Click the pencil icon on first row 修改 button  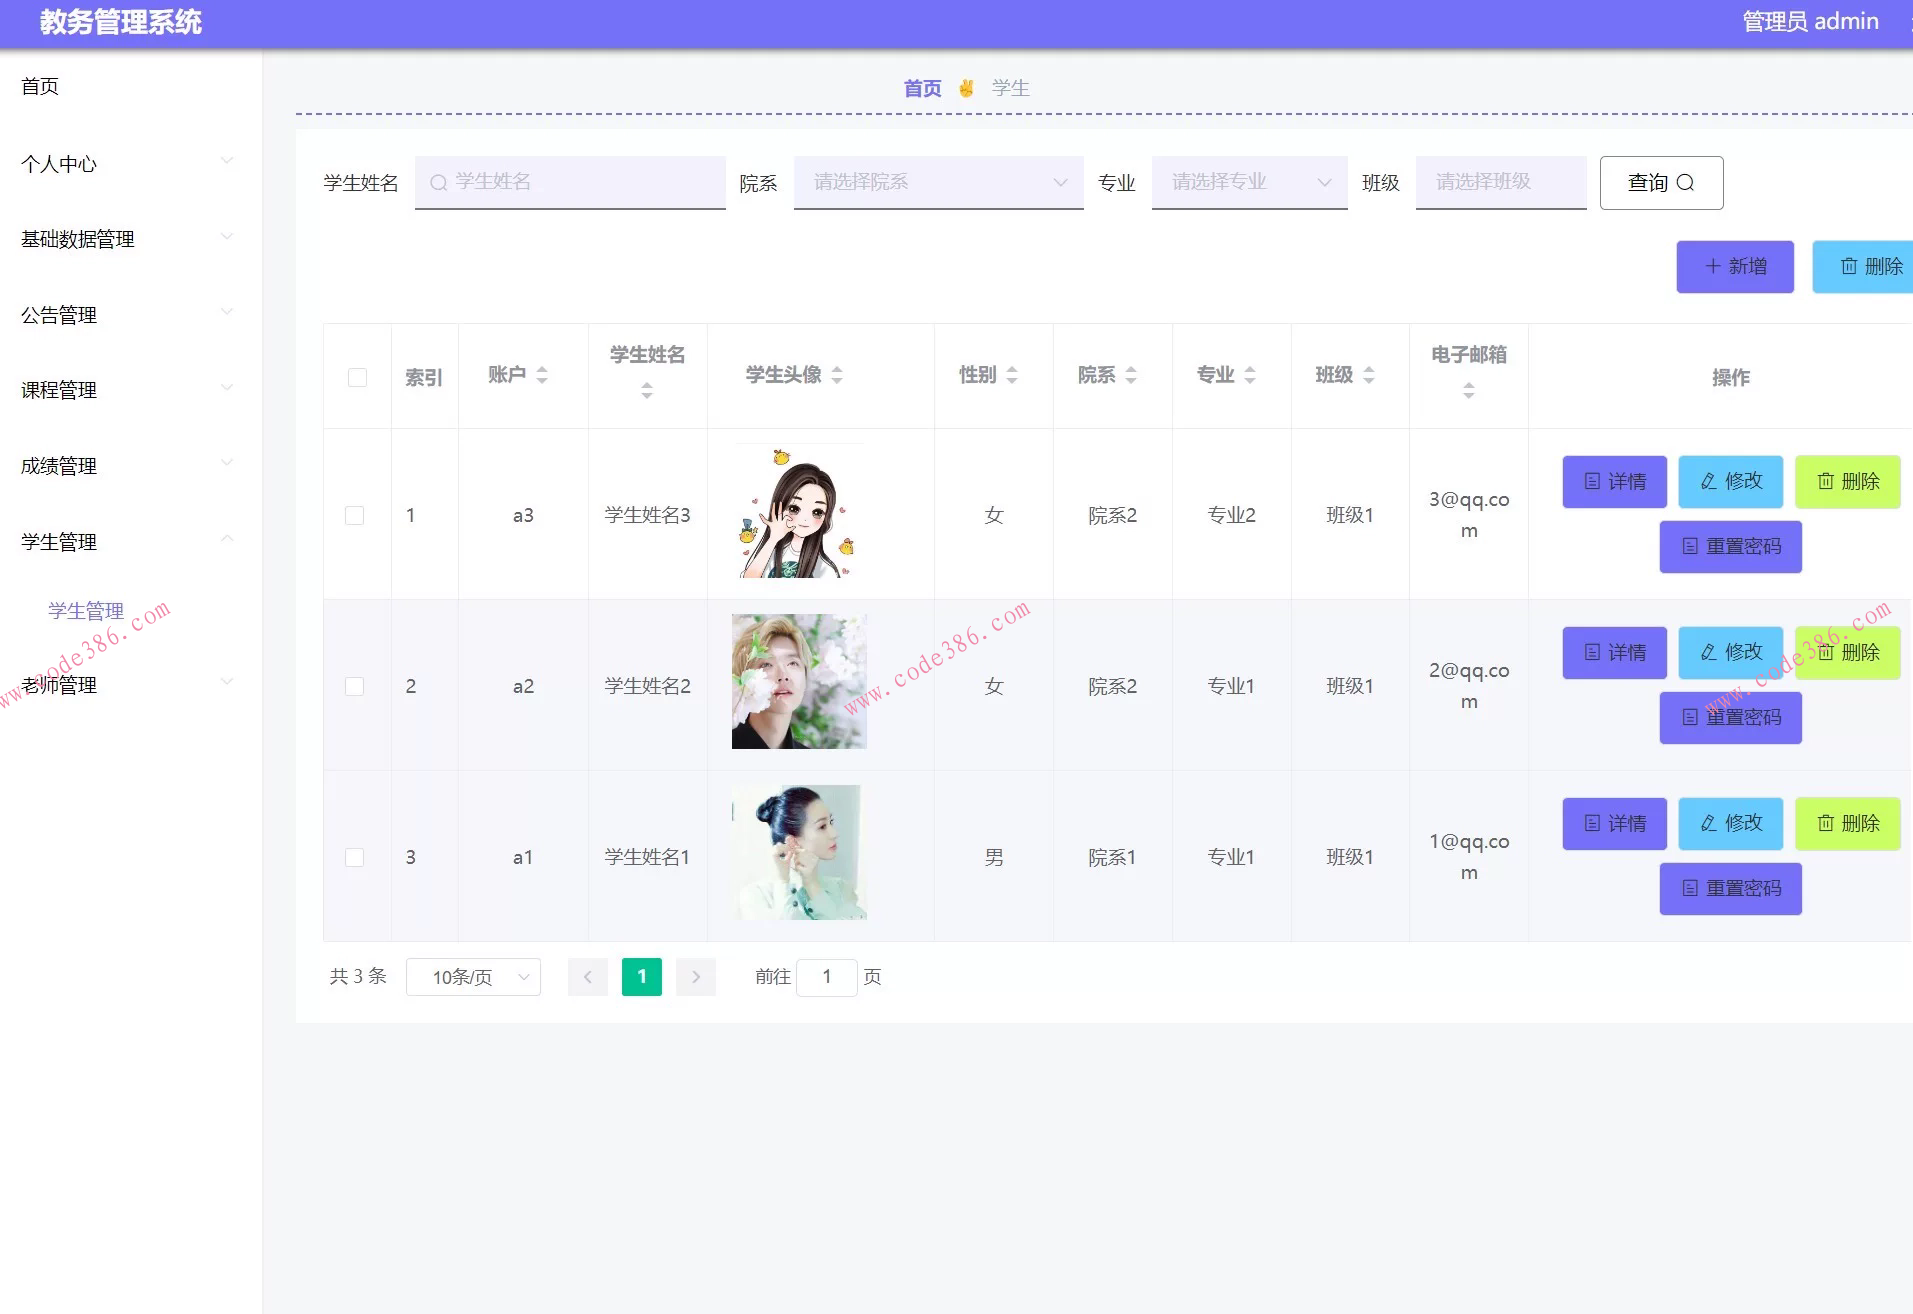coord(1708,481)
